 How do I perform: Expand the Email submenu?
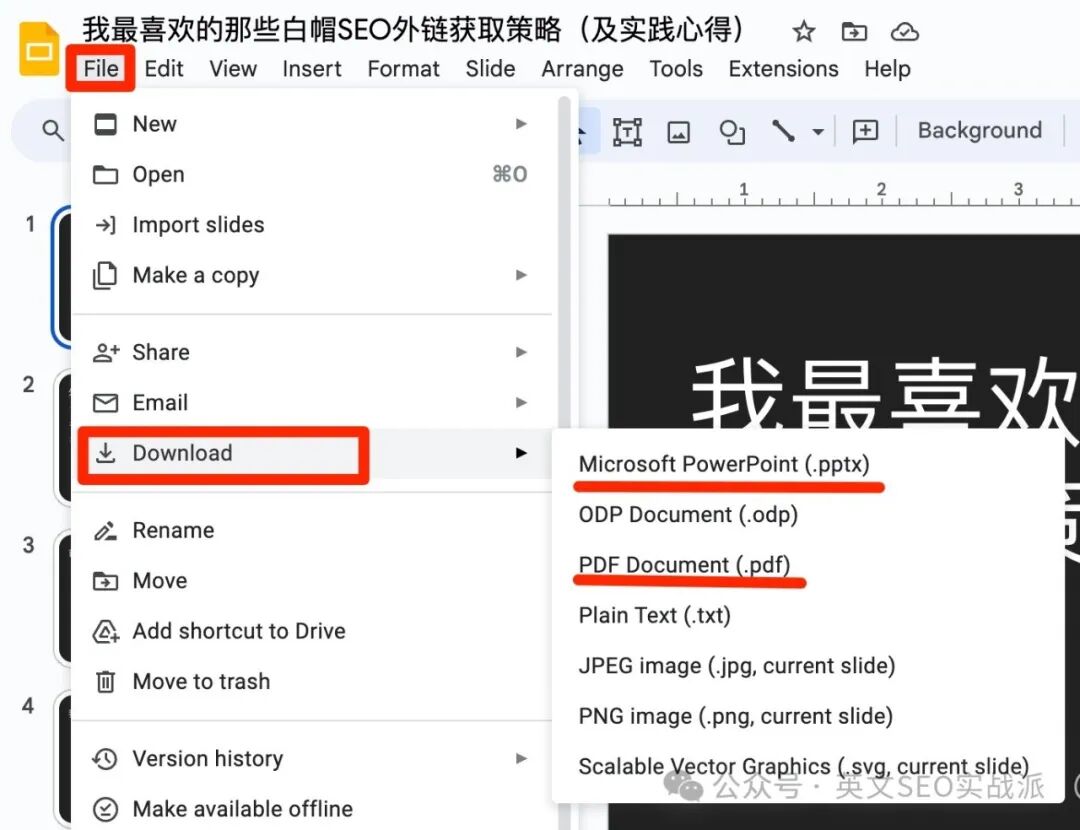(313, 402)
